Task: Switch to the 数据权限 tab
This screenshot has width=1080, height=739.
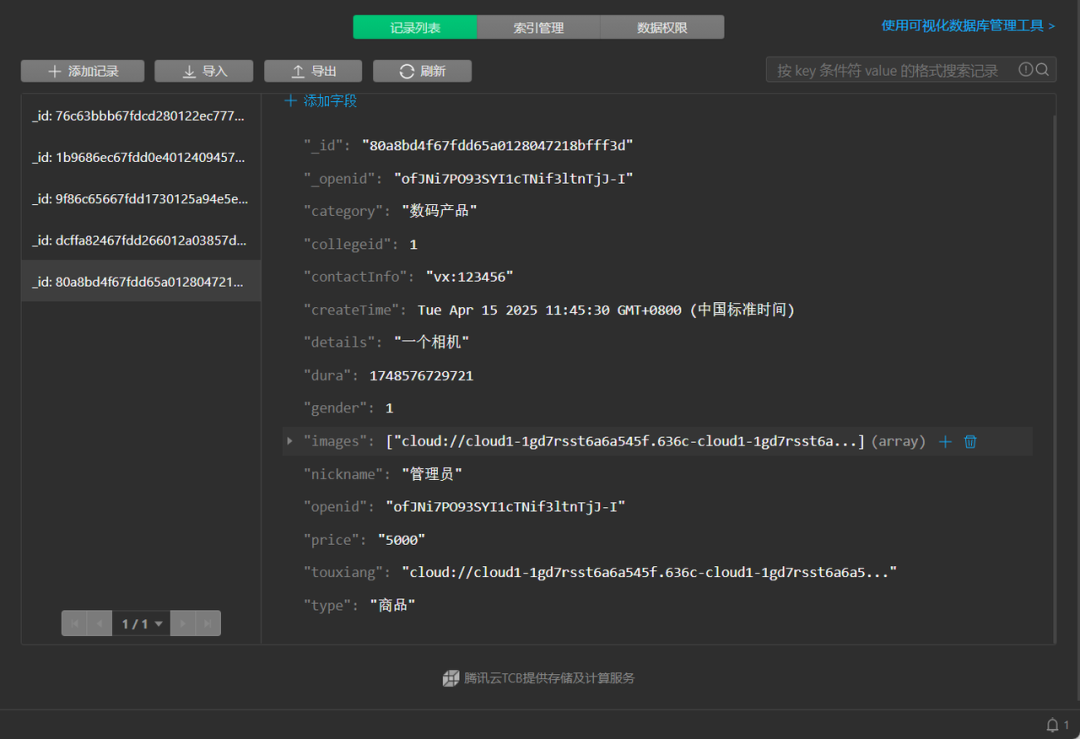Action: coord(662,28)
